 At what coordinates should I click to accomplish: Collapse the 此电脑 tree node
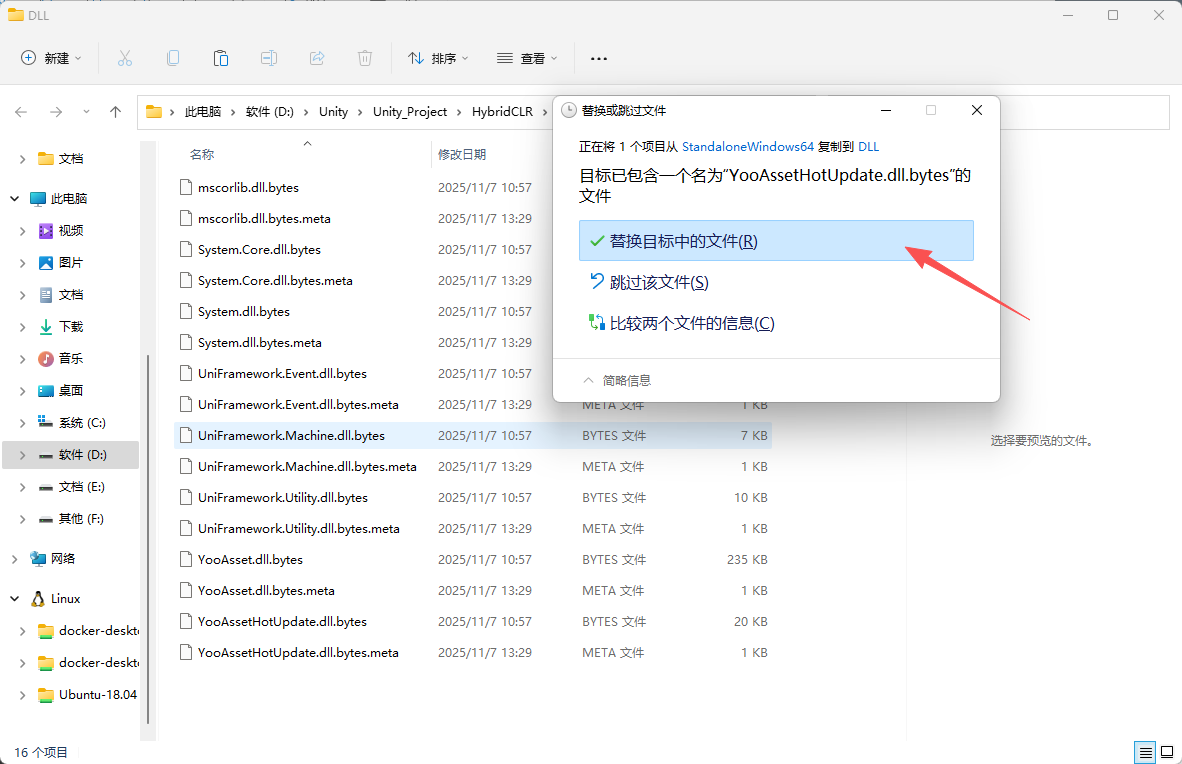click(14, 198)
